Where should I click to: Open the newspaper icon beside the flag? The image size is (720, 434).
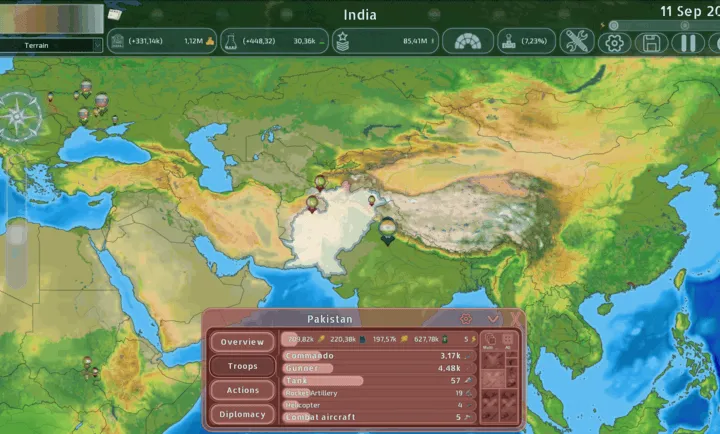coord(115,14)
